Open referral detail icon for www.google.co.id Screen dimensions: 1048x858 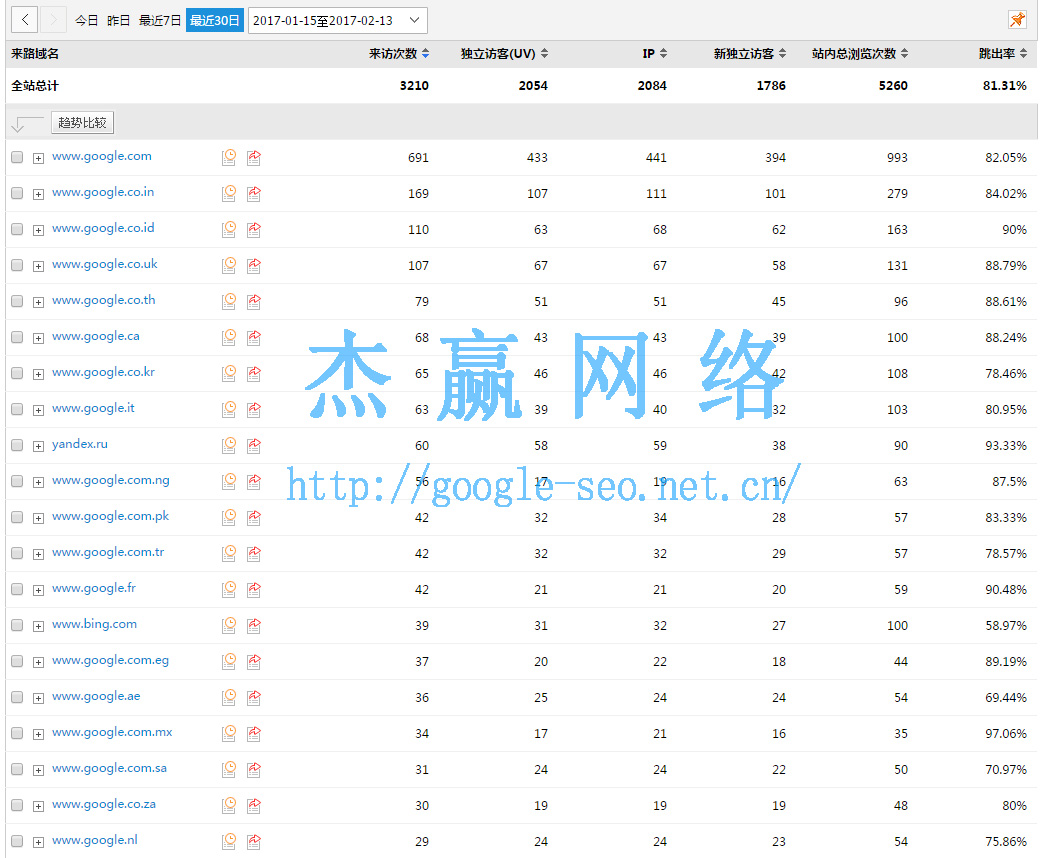(253, 230)
